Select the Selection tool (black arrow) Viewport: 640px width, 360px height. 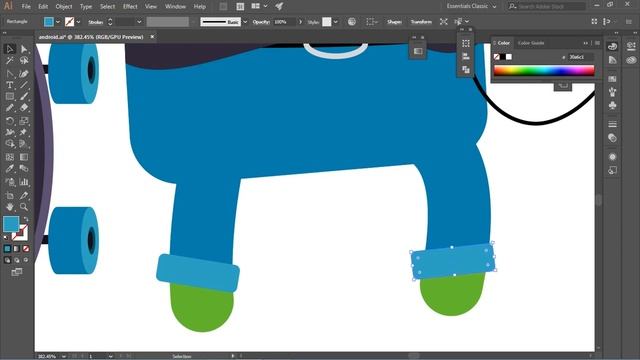point(10,49)
